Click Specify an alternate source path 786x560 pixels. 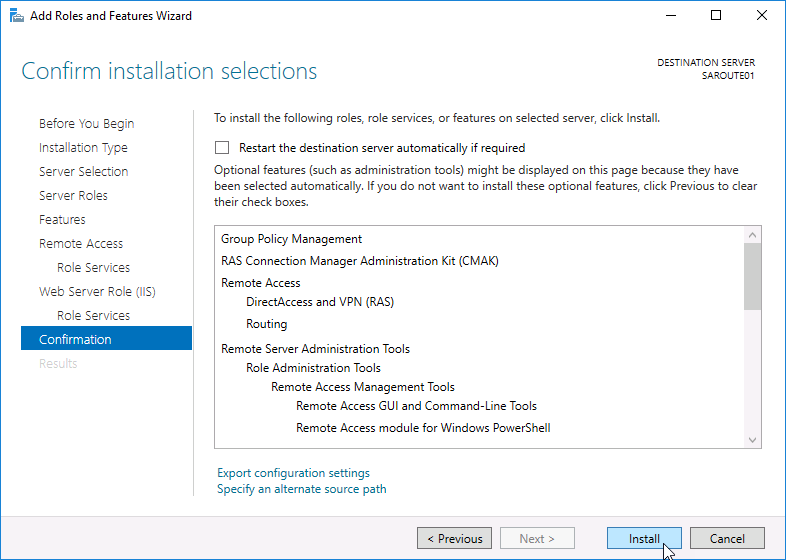[301, 489]
